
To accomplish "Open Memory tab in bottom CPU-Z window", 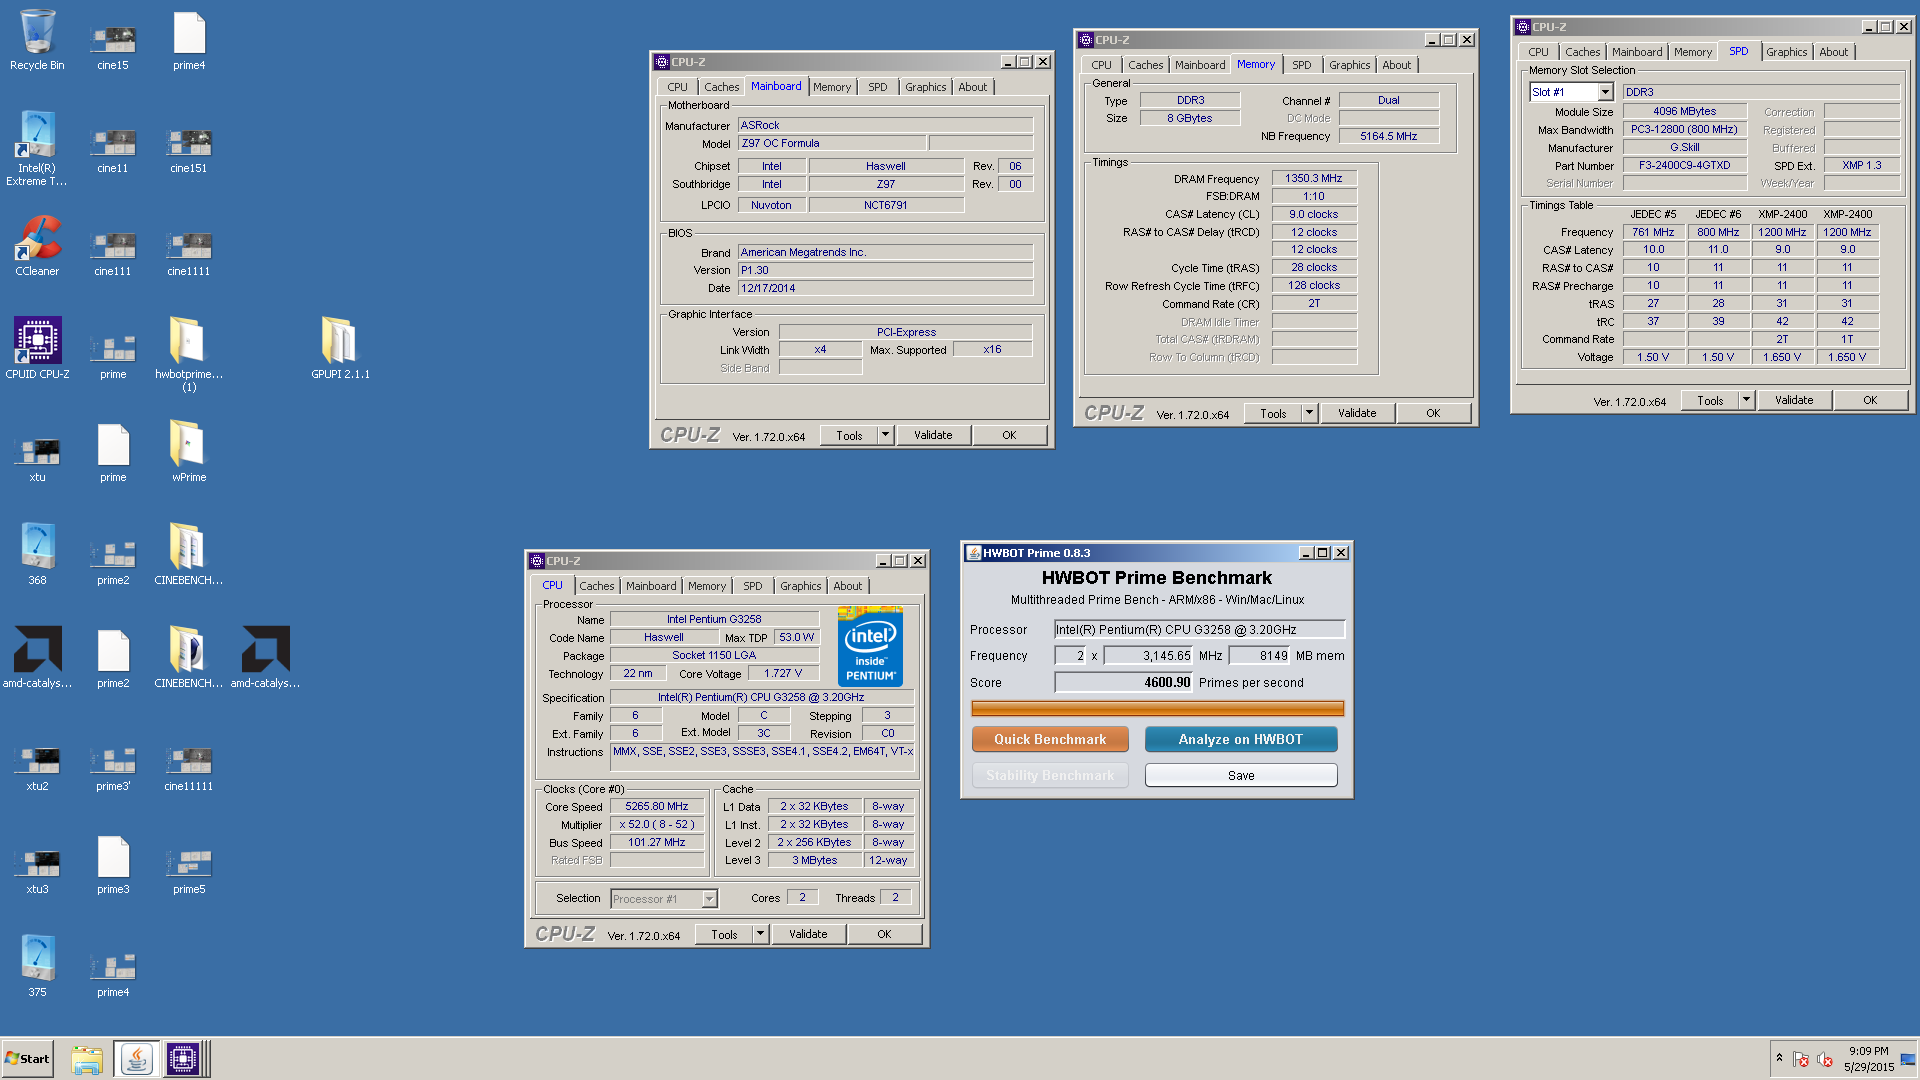I will [x=707, y=586].
